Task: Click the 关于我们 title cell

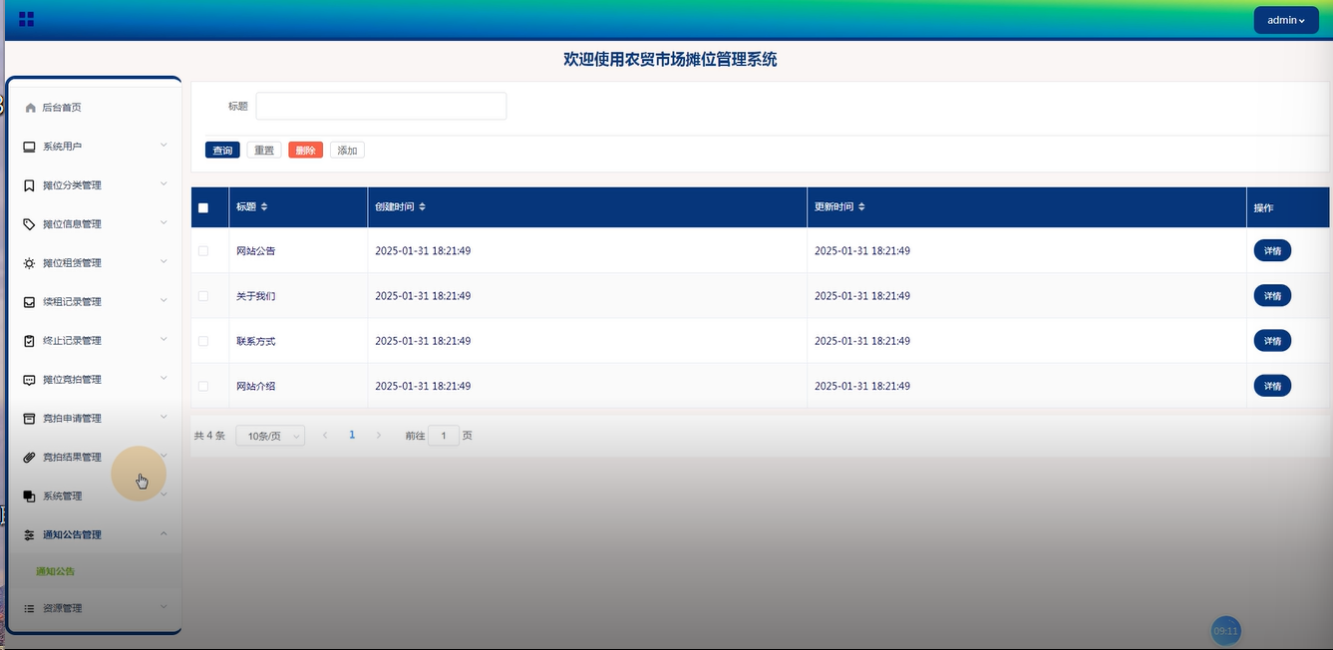Action: pos(256,296)
